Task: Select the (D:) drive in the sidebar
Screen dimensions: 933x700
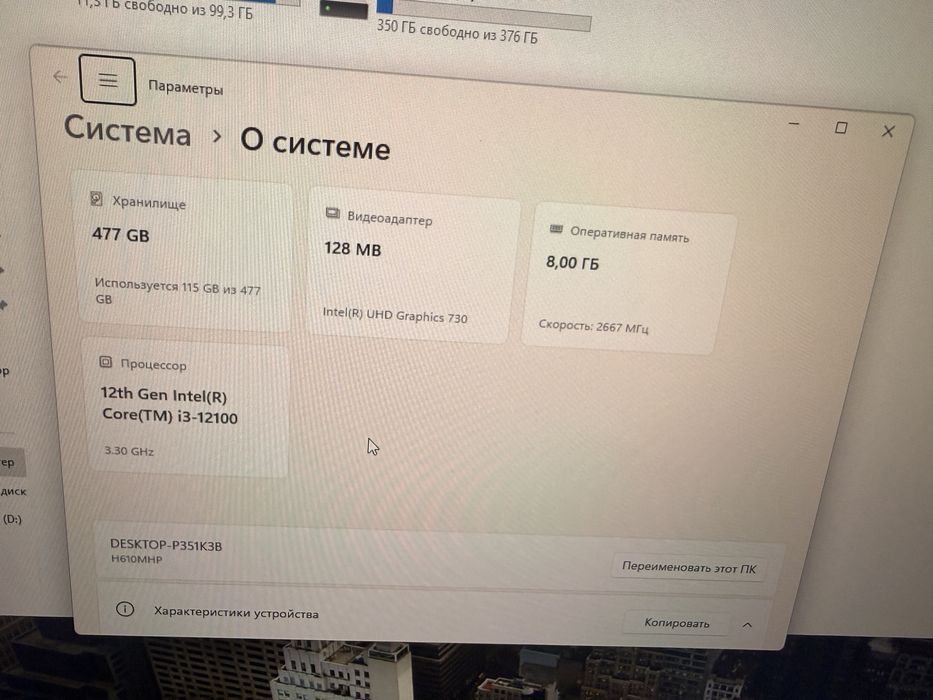Action: pos(12,519)
